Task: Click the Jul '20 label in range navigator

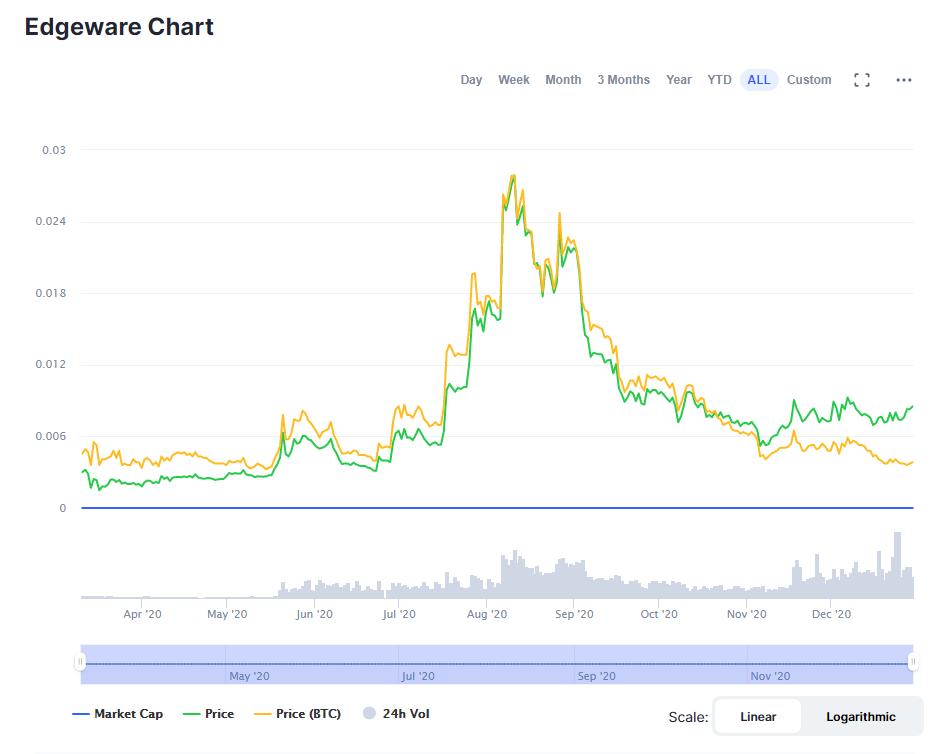Action: 418,676
